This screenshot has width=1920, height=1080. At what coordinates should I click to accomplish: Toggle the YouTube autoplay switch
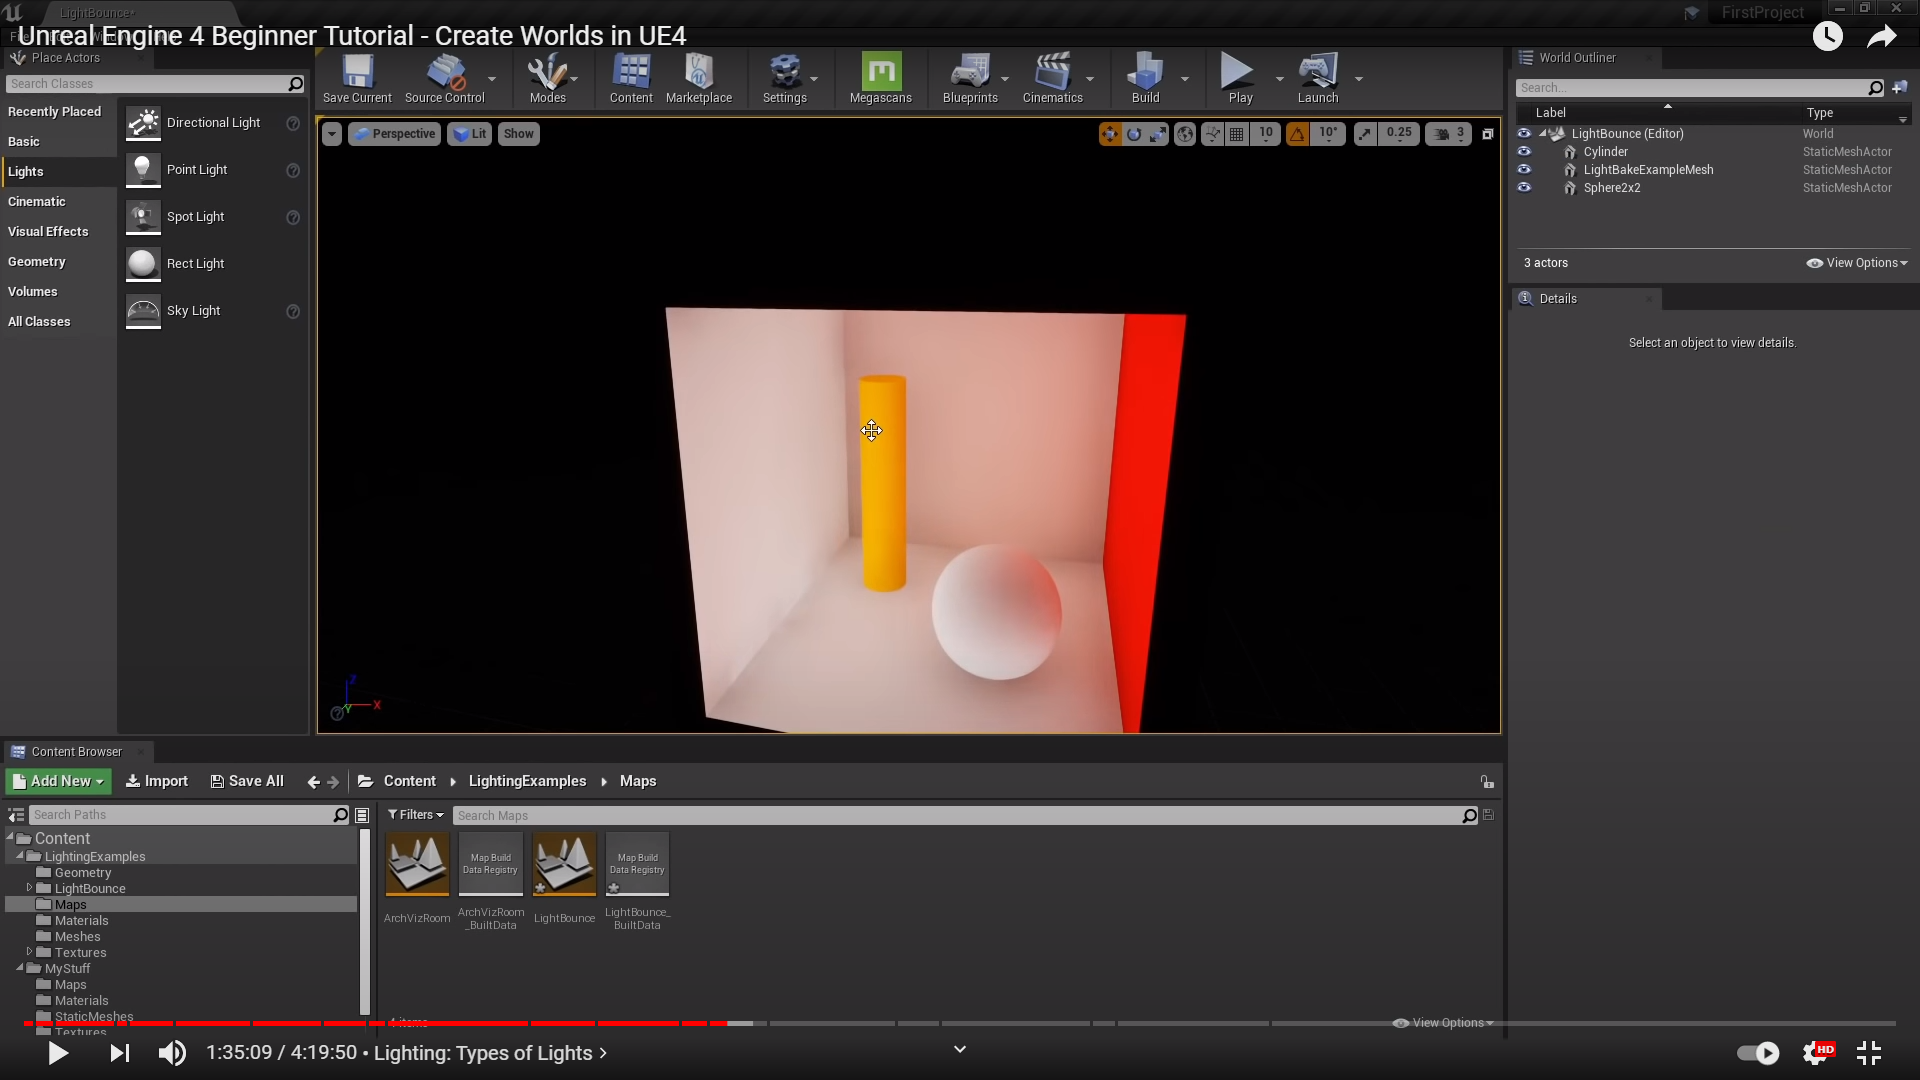pos(1757,1053)
